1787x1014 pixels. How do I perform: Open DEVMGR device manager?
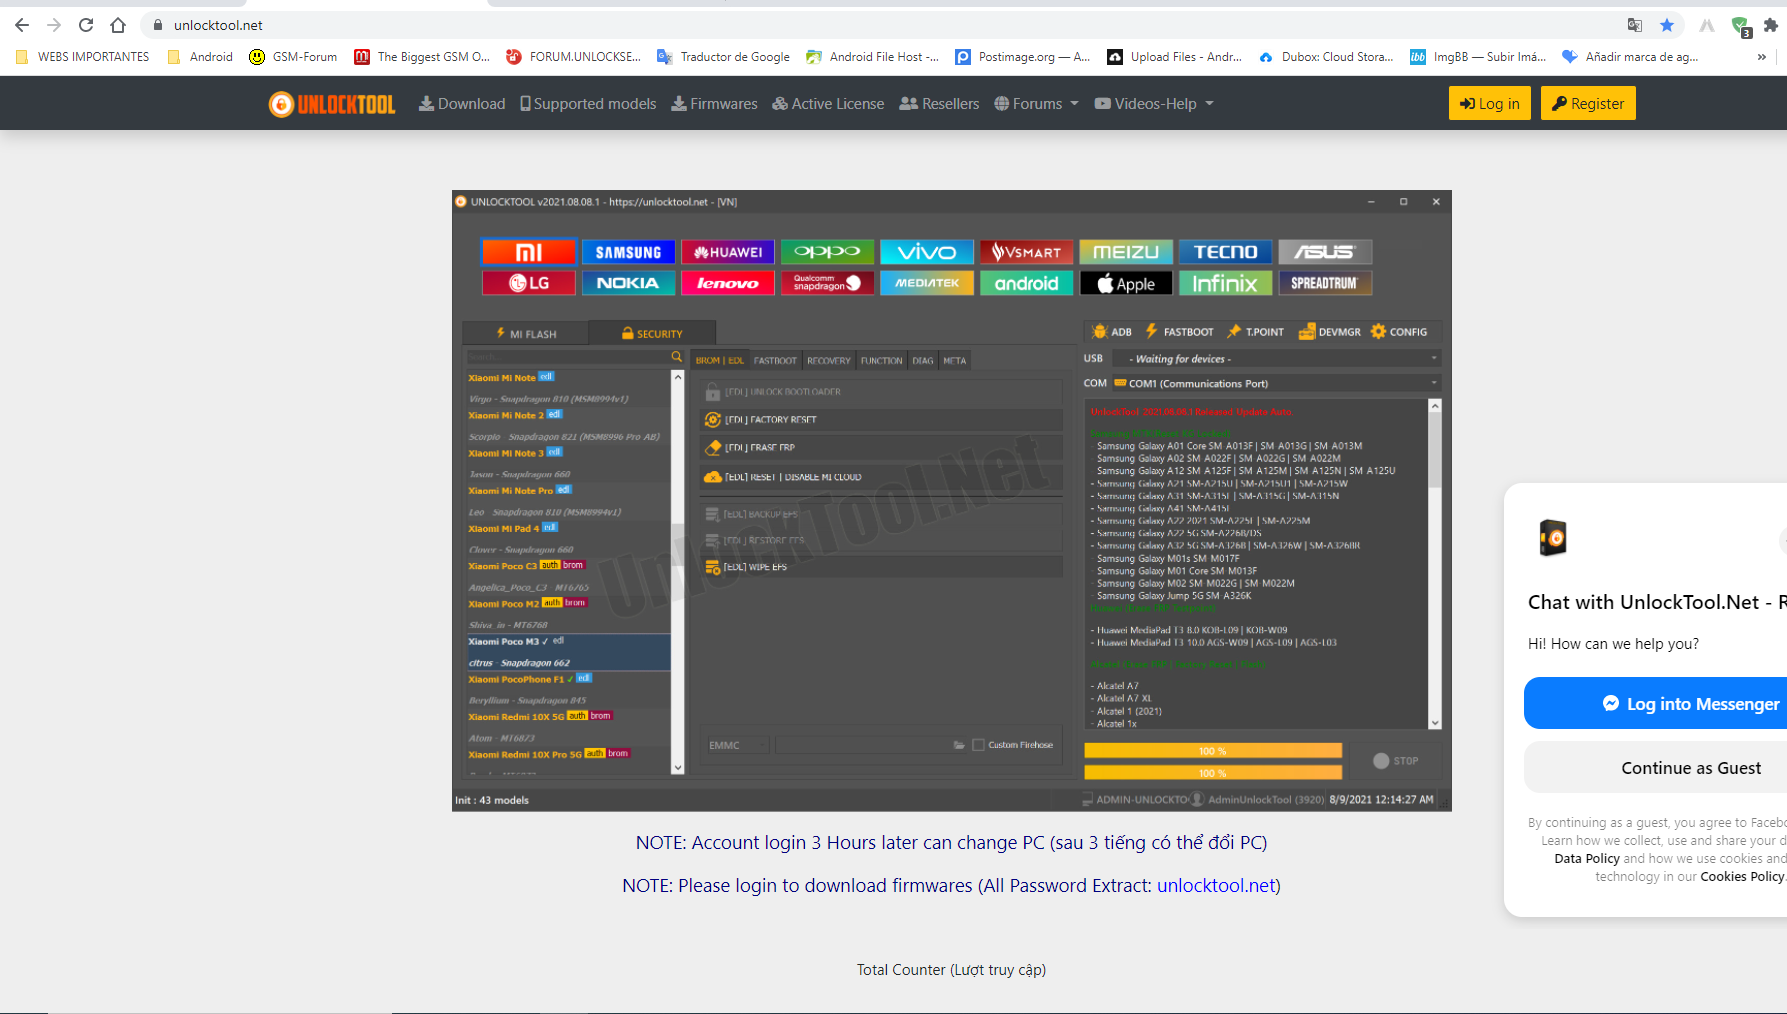pos(1329,332)
